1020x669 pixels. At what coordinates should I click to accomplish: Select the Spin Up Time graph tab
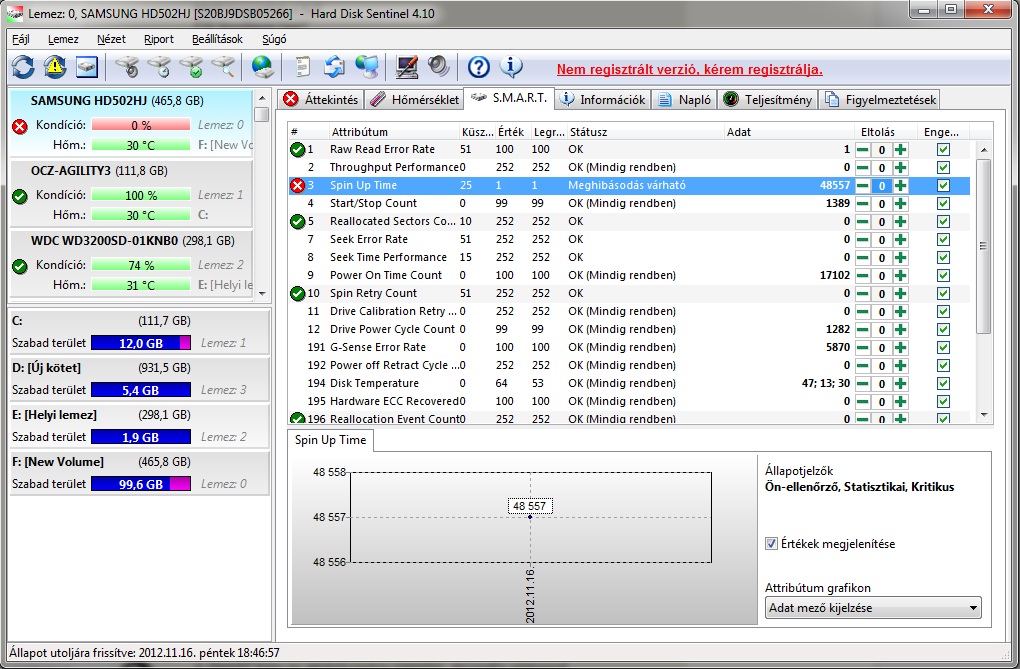point(330,440)
